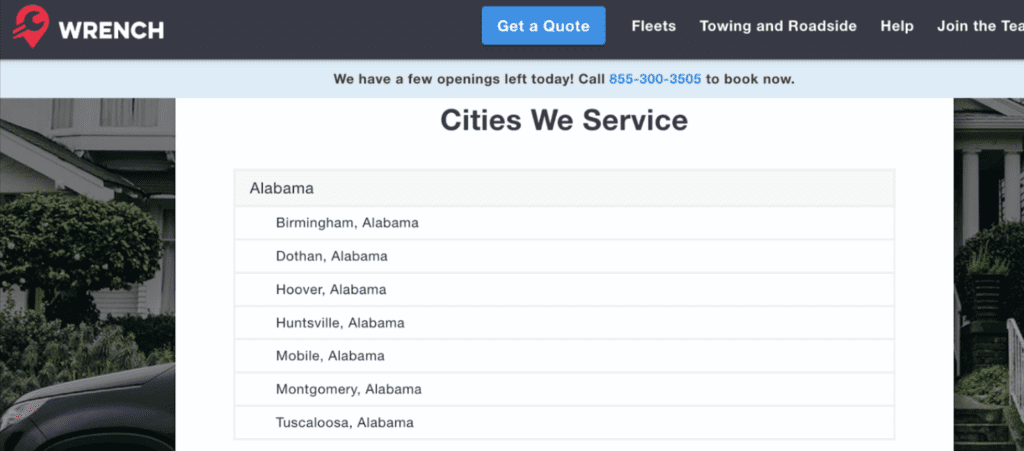Viewport: 1024px width, 451px height.
Task: Click the openings left today banner
Action: click(512, 79)
